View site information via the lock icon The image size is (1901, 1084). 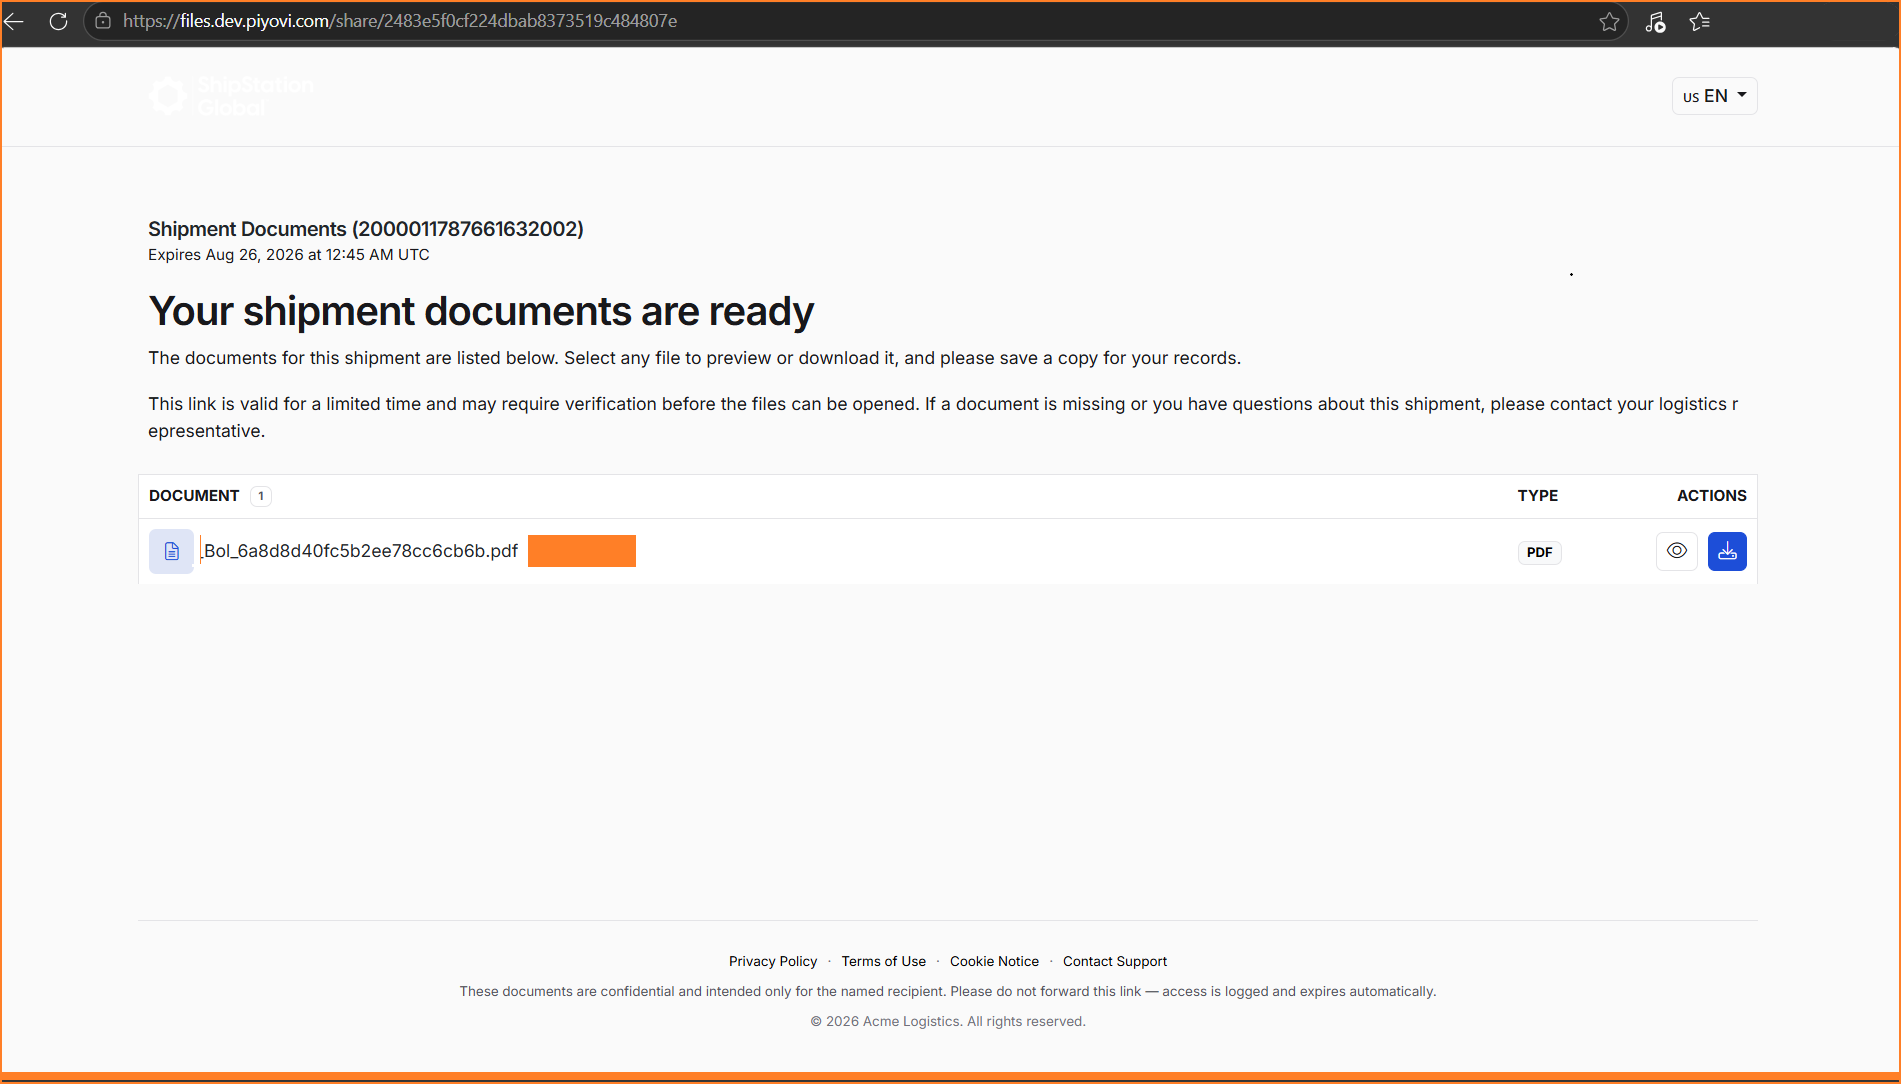coord(103,21)
